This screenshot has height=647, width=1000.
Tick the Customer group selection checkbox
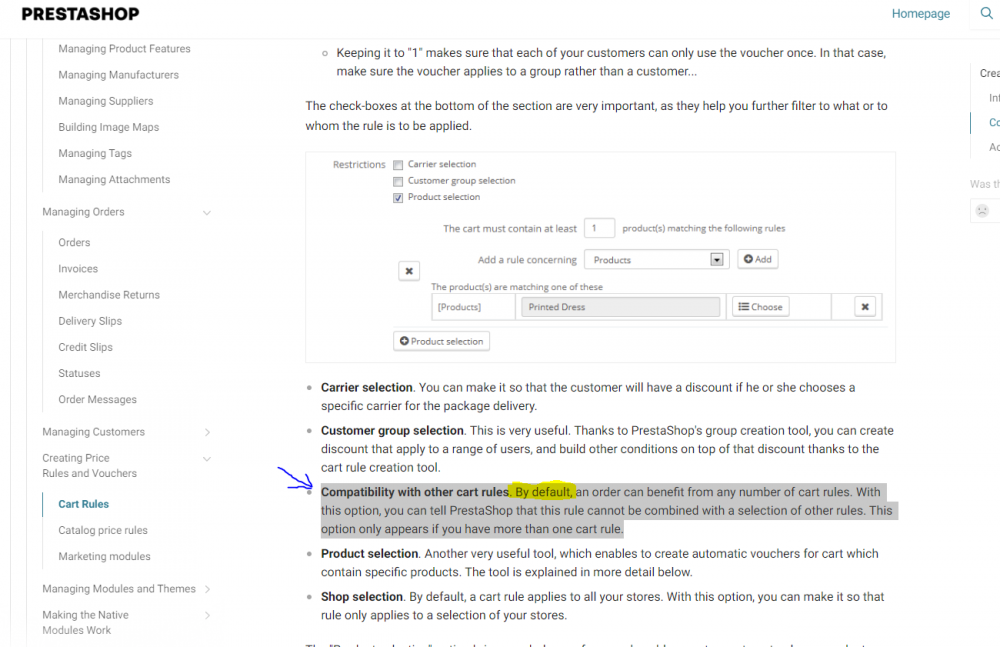coord(398,181)
